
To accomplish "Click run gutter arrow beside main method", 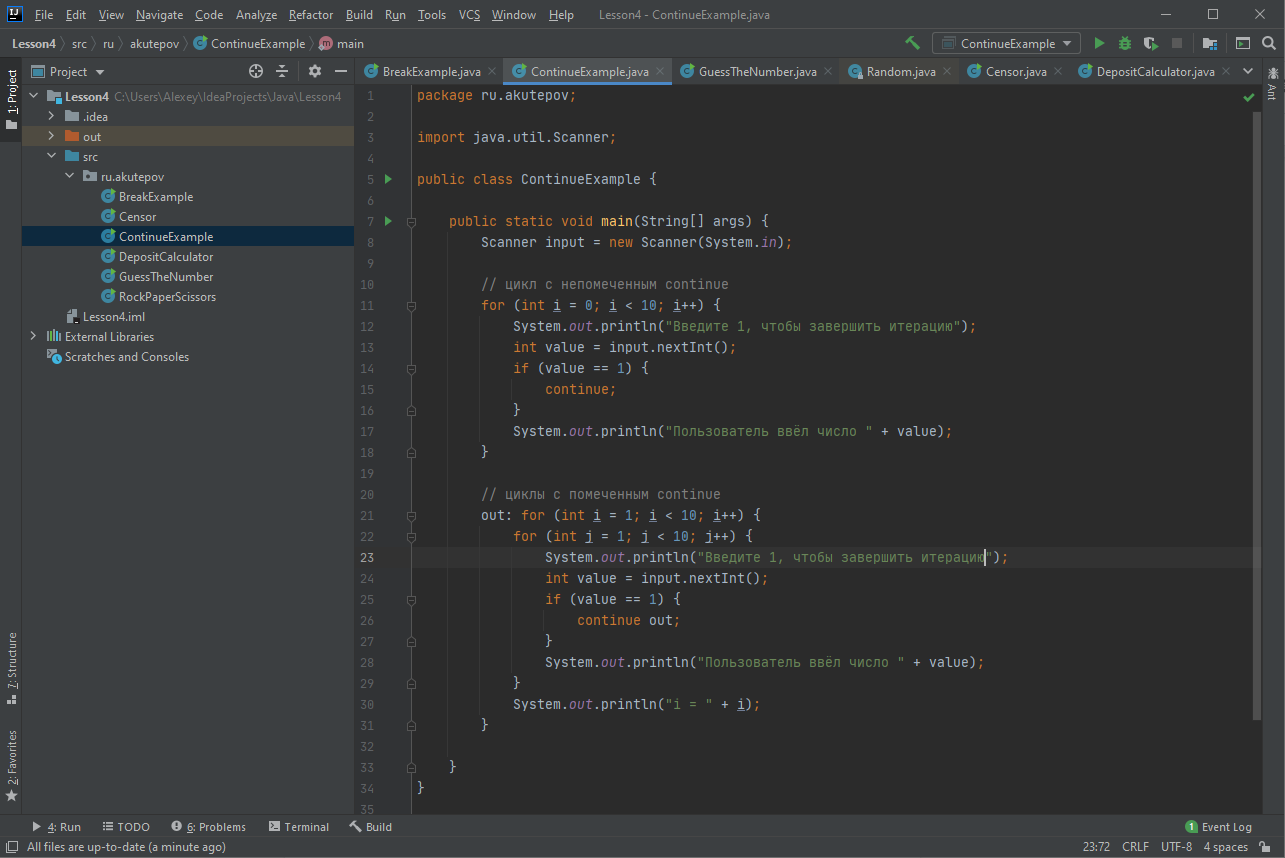I will pyautogui.click(x=388, y=221).
